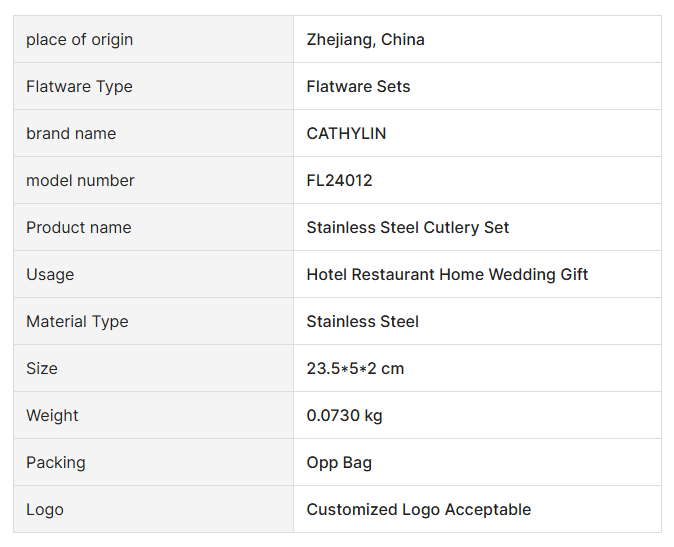This screenshot has height=547, width=674.
Task: Click the 'Product name' label
Action: (78, 228)
